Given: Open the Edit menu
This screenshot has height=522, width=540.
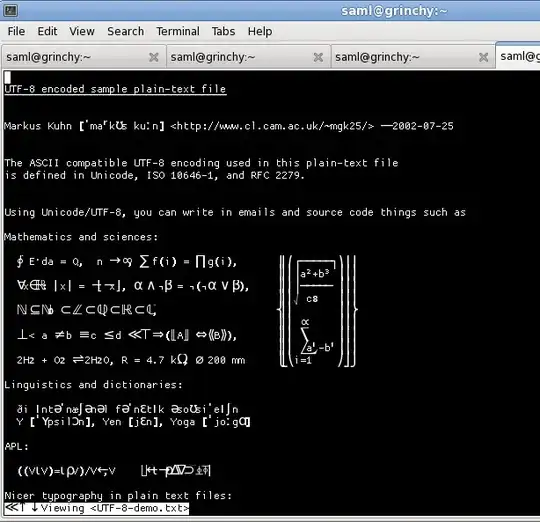Looking at the screenshot, I should tap(47, 31).
